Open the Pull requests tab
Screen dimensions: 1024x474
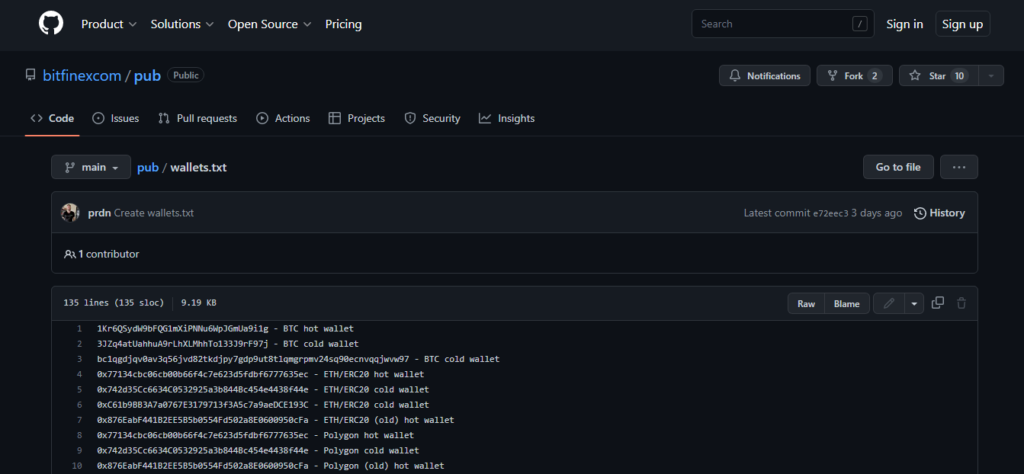pyautogui.click(x=197, y=118)
